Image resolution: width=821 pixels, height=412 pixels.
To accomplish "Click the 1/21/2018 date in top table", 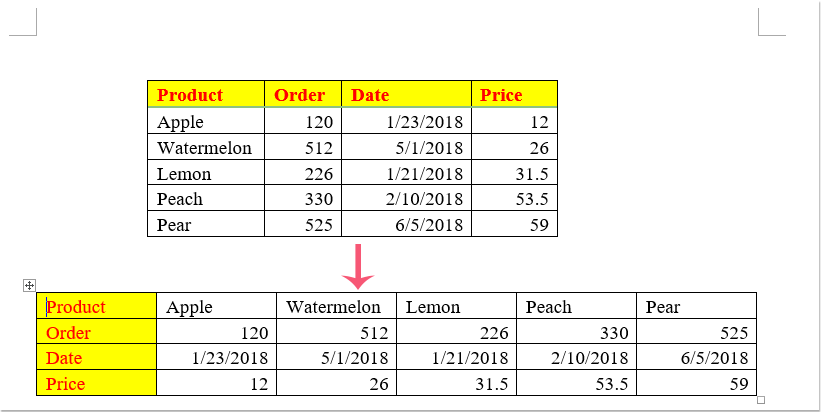I will pos(425,174).
